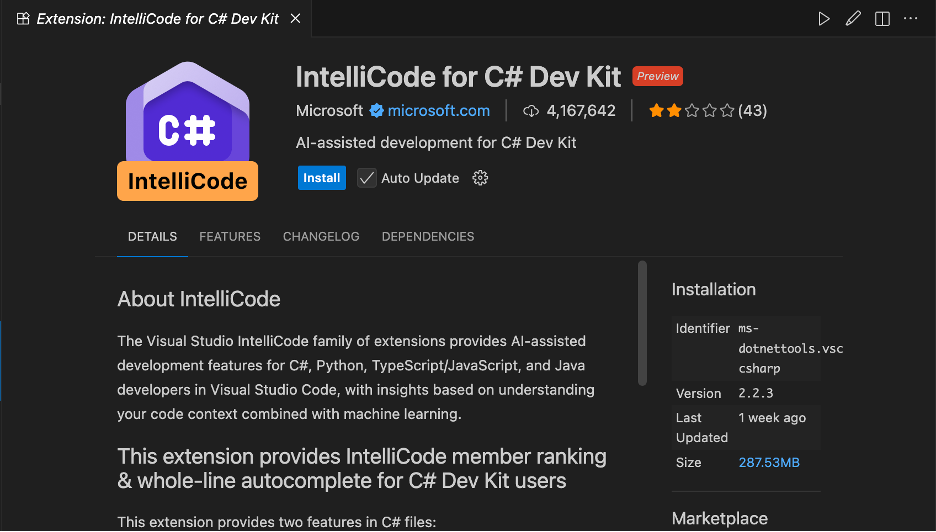Split the editor with the split icon

(882, 19)
